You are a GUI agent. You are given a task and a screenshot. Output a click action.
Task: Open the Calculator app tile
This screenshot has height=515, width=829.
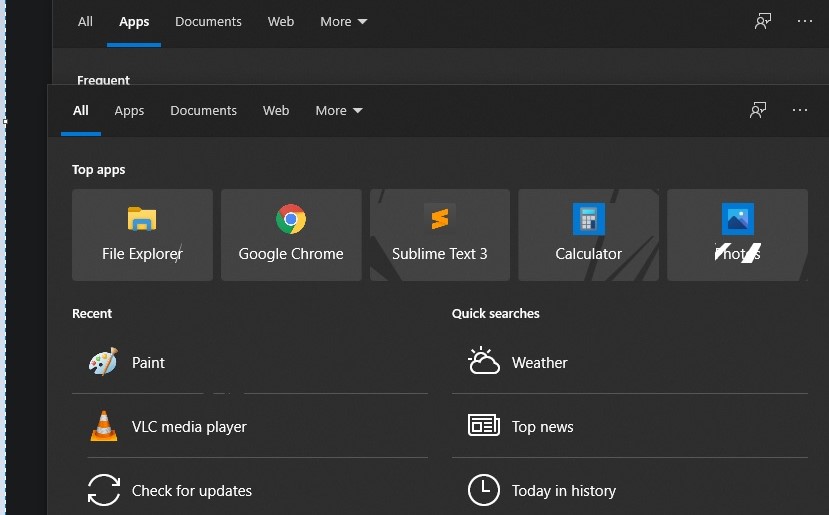pyautogui.click(x=588, y=235)
